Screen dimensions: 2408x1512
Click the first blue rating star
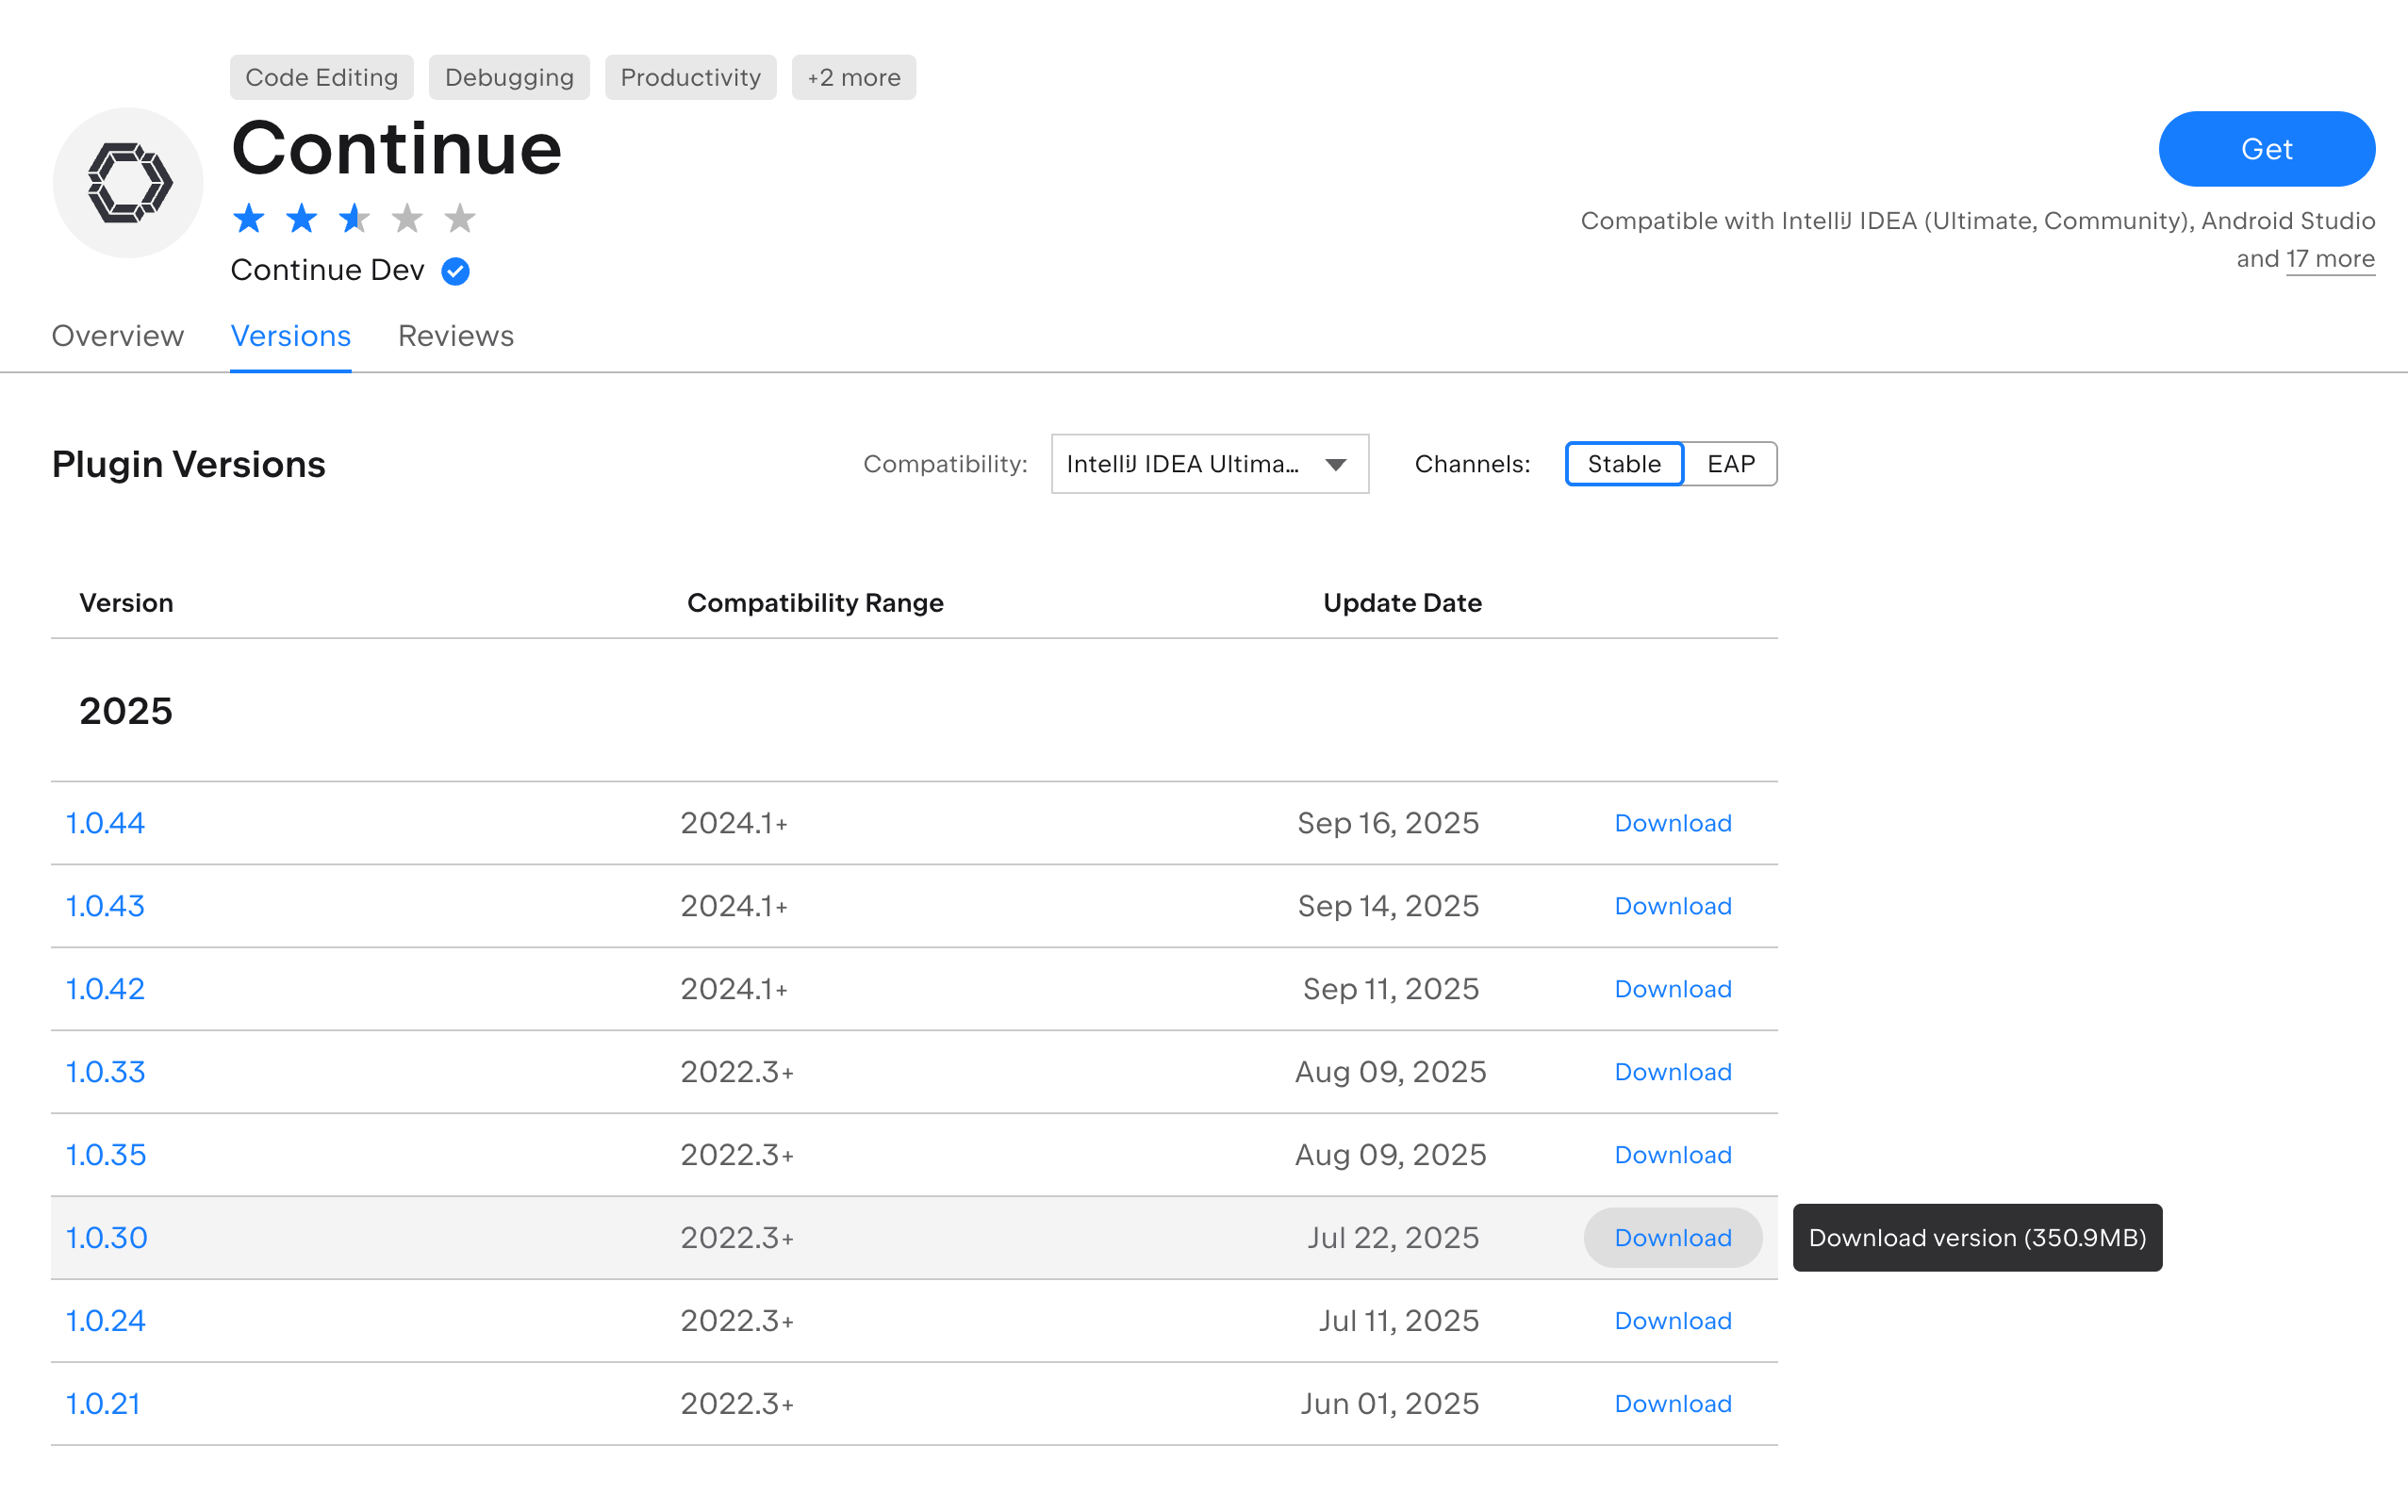tap(248, 218)
